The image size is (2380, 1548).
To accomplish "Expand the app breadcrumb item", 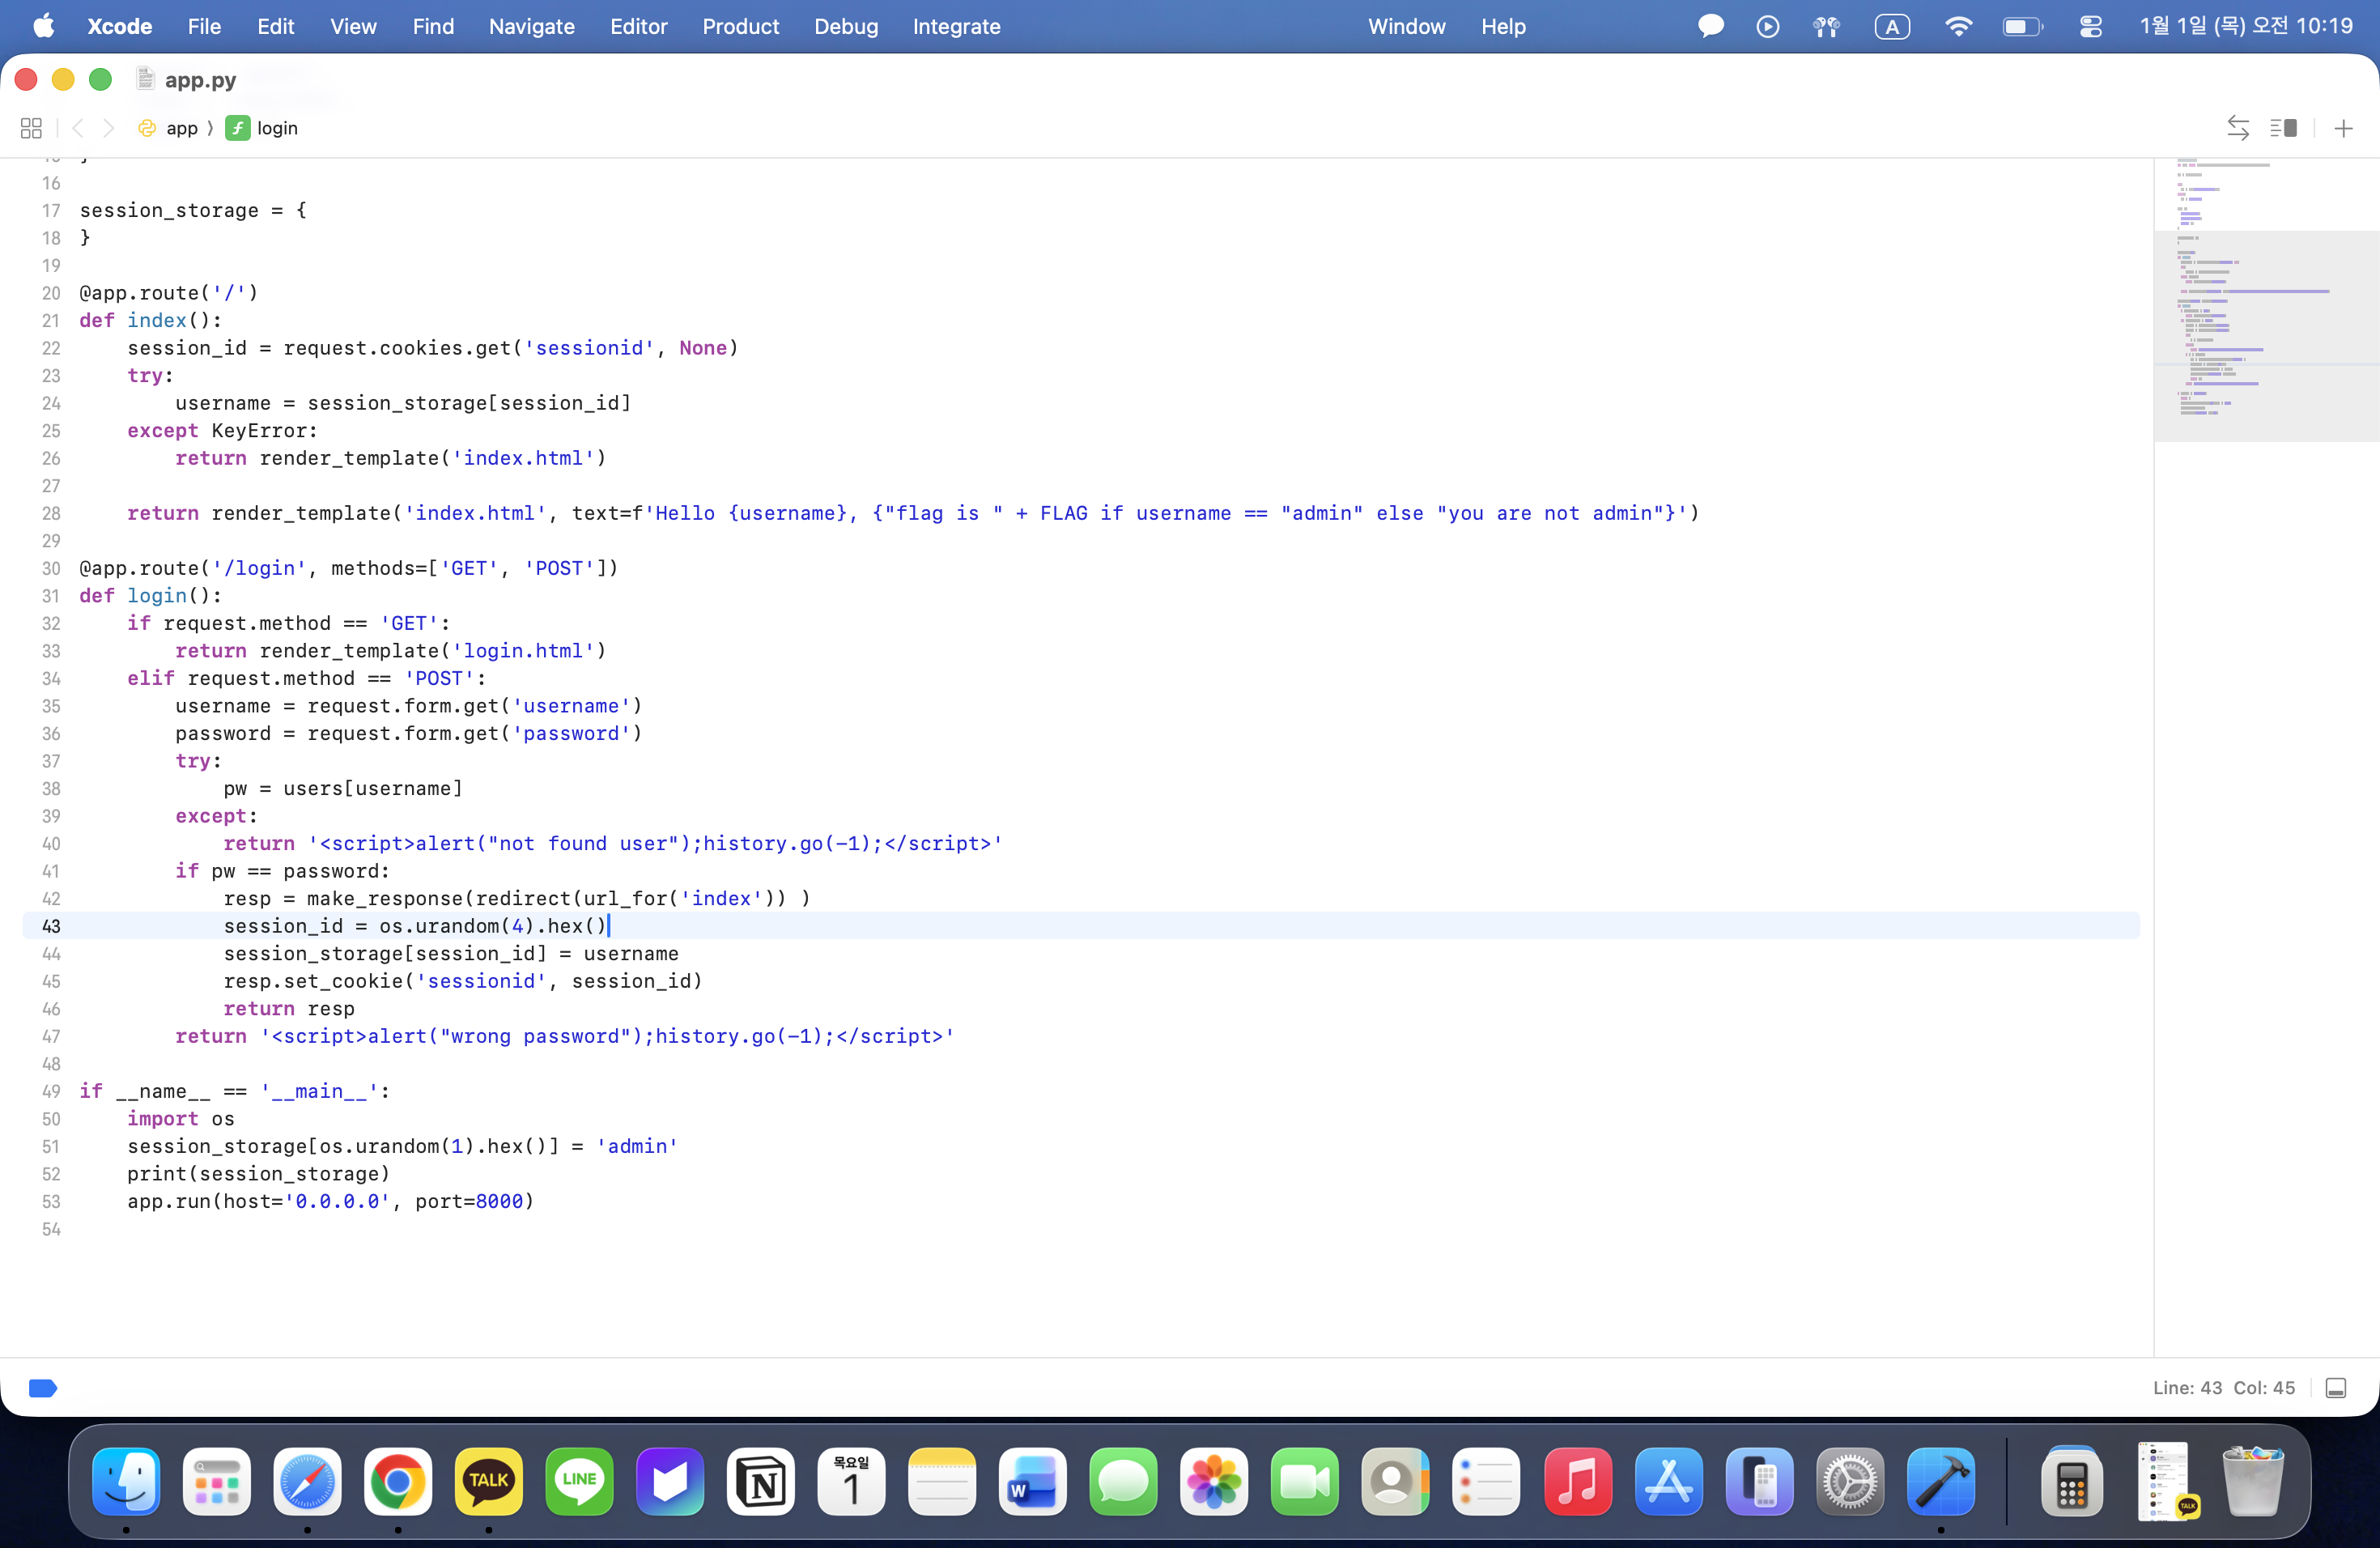I will click(x=181, y=128).
